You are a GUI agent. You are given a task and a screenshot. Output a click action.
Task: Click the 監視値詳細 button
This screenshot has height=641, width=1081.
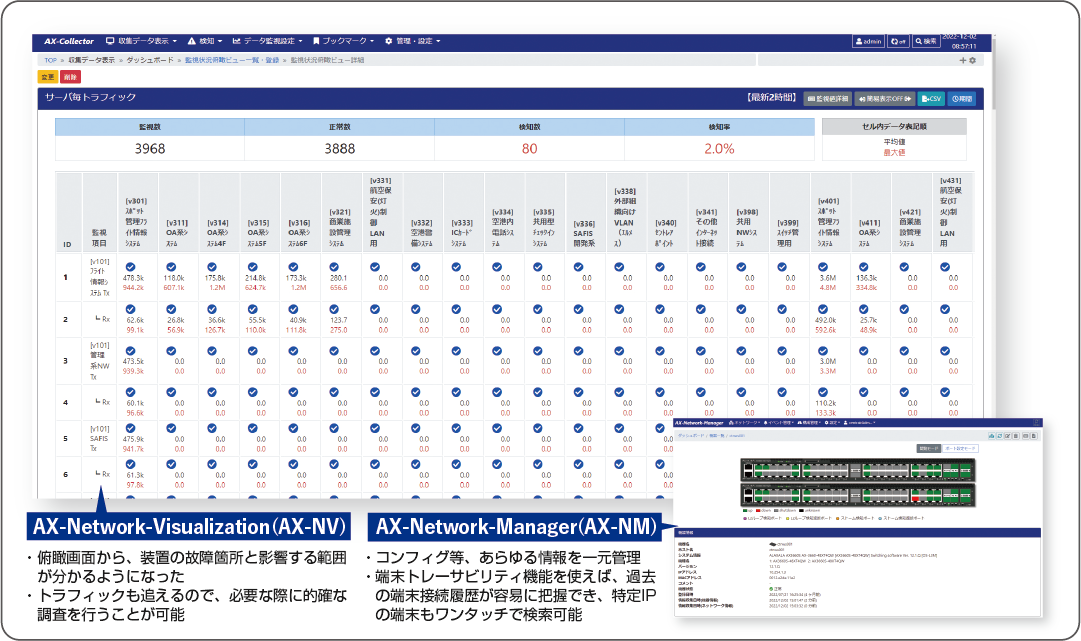(828, 99)
